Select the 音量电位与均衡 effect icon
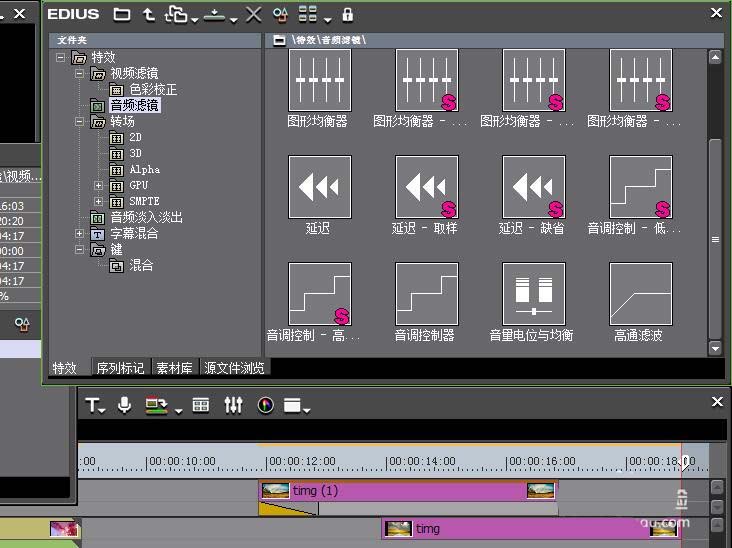Screen dimensions: 732x548 (x=534, y=294)
